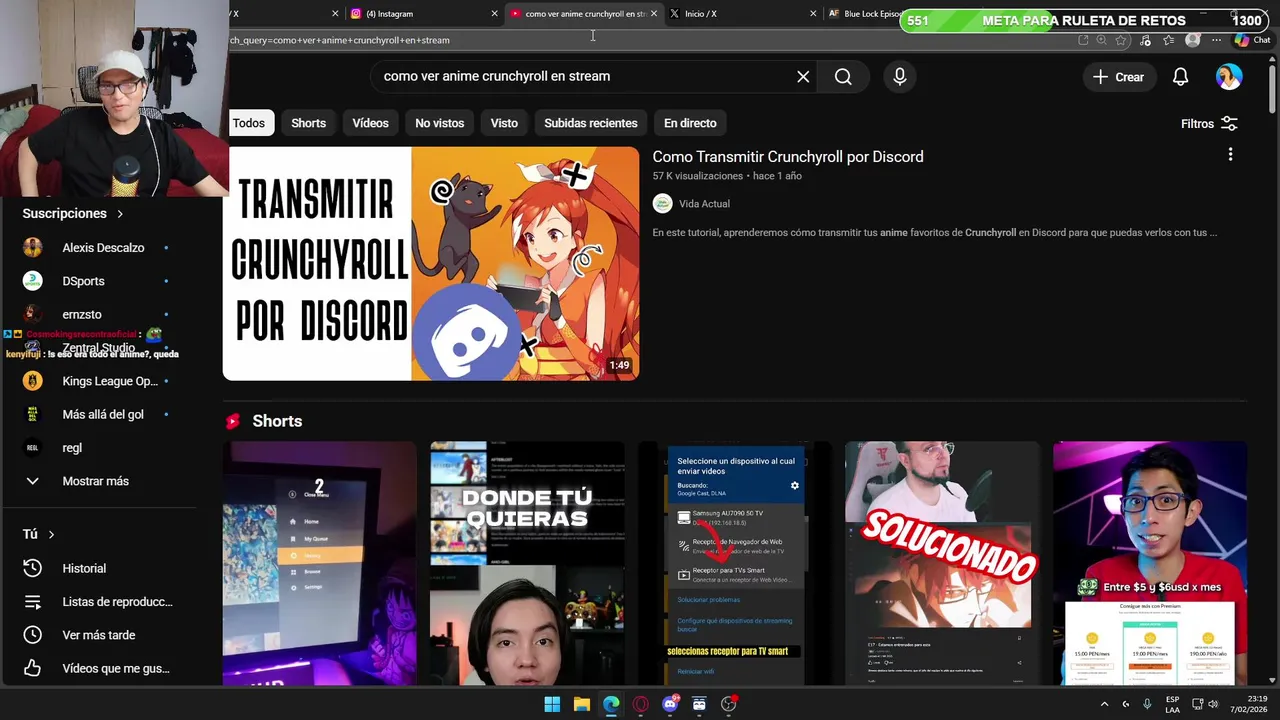Select the Shorts filter chip

[x=308, y=123]
